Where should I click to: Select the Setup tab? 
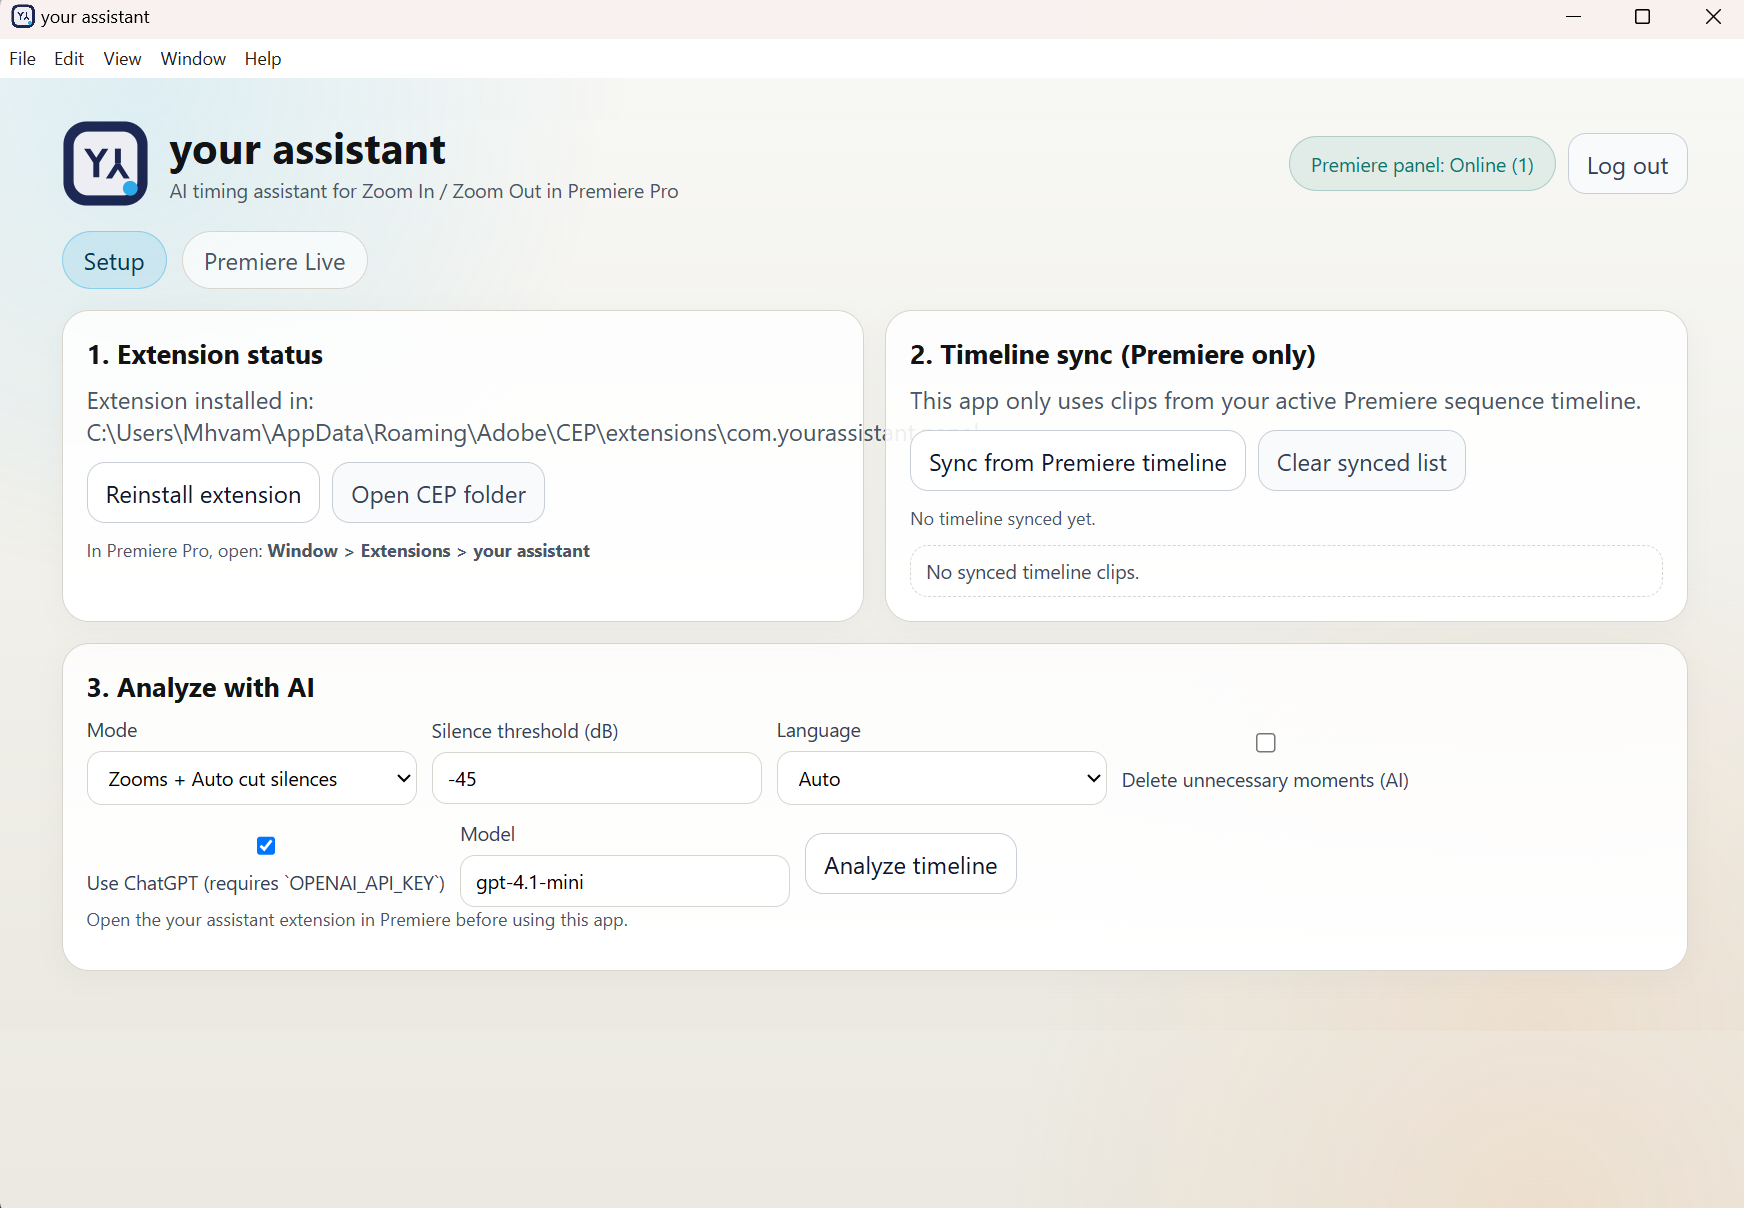[113, 261]
